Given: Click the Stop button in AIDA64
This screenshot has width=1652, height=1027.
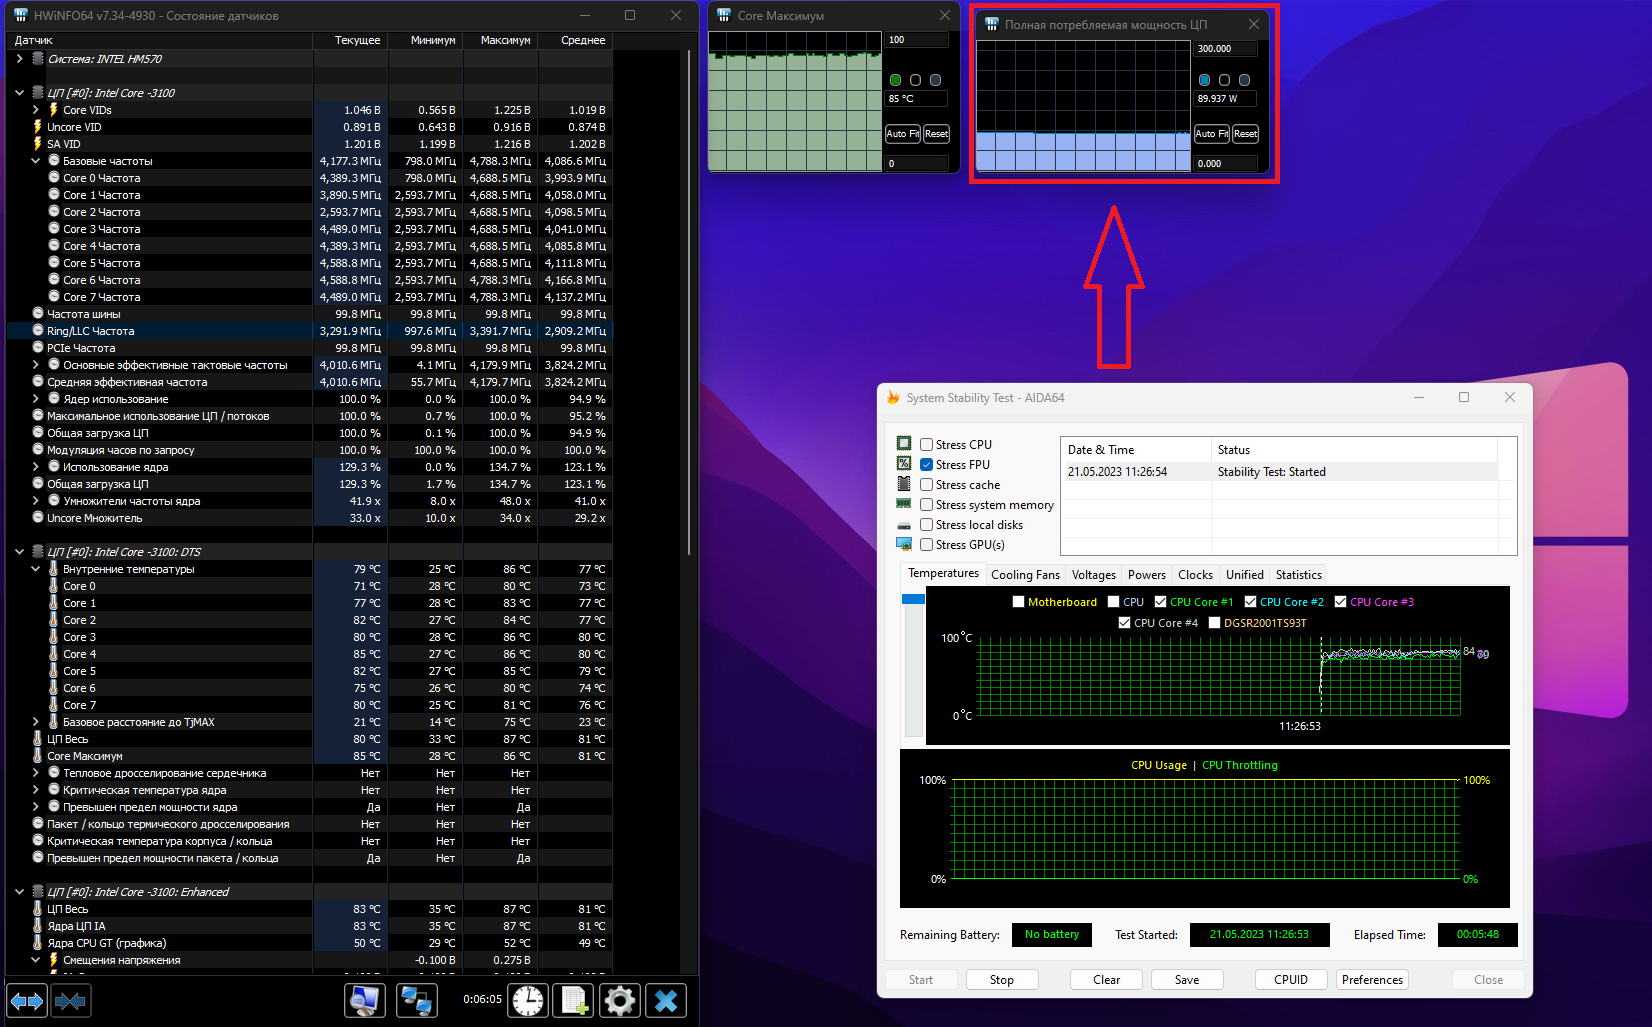Looking at the screenshot, I should [x=1002, y=980].
